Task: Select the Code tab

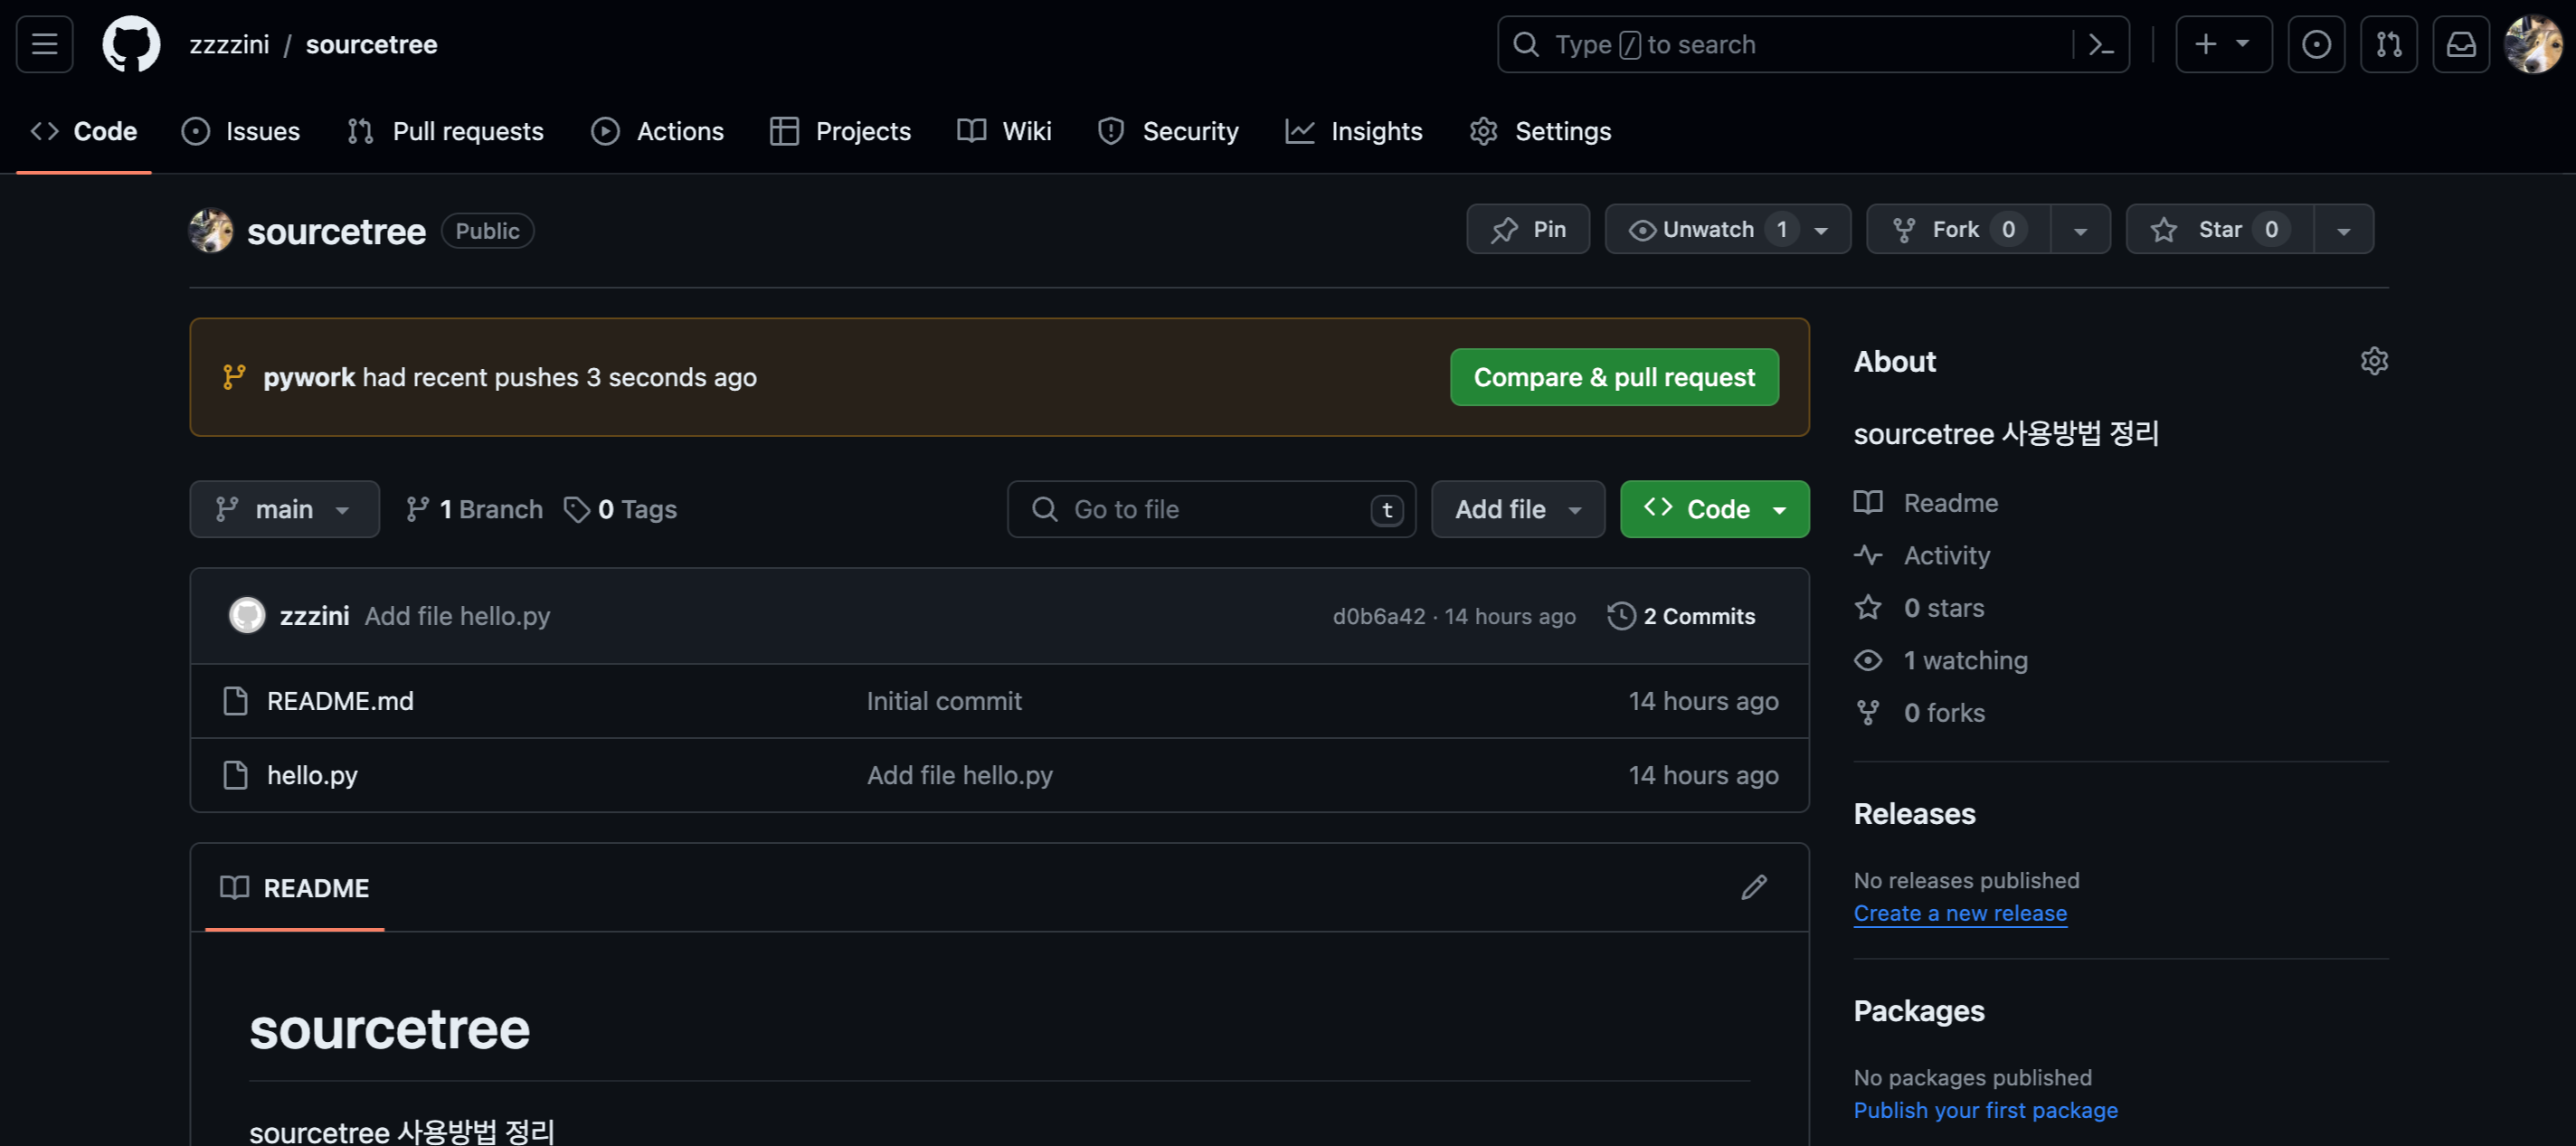Action: 84,131
